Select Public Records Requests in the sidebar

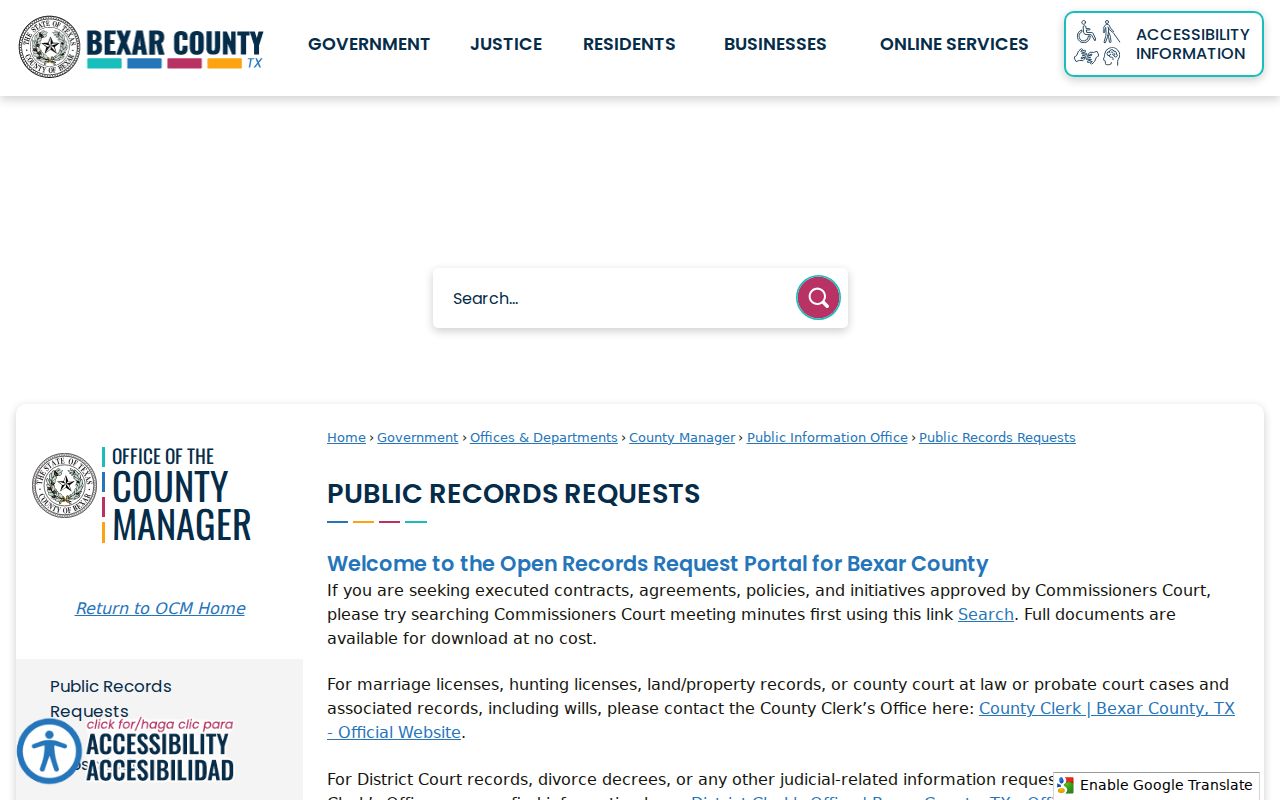(x=111, y=699)
